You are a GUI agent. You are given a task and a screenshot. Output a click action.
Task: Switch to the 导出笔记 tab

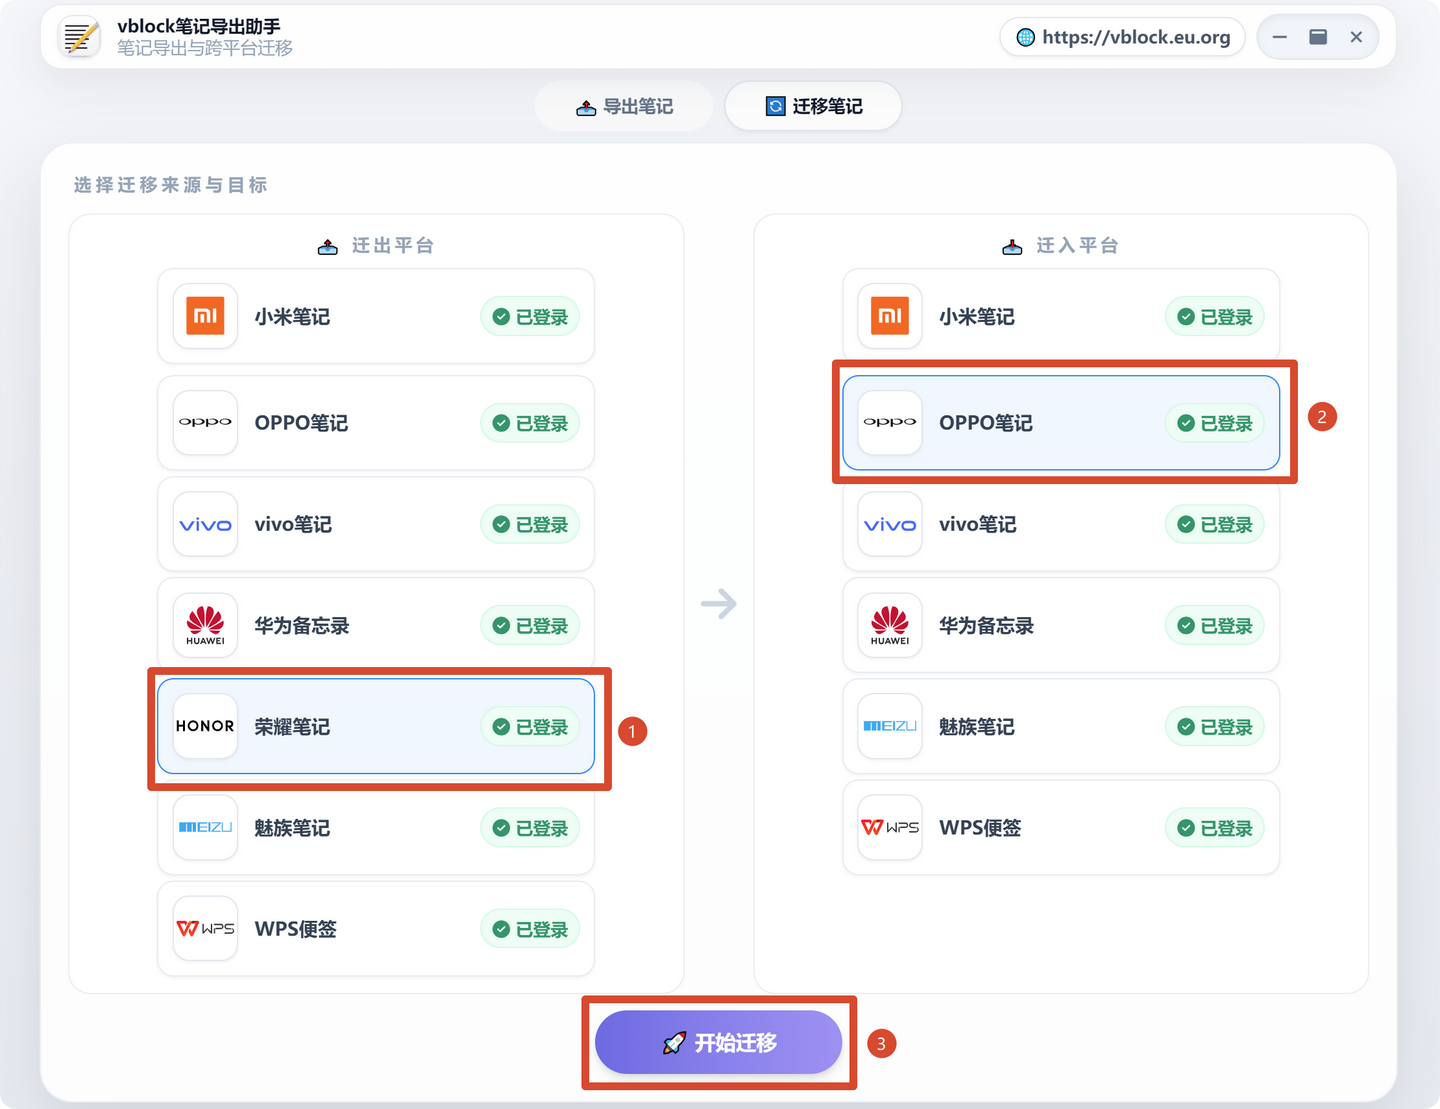pos(624,106)
